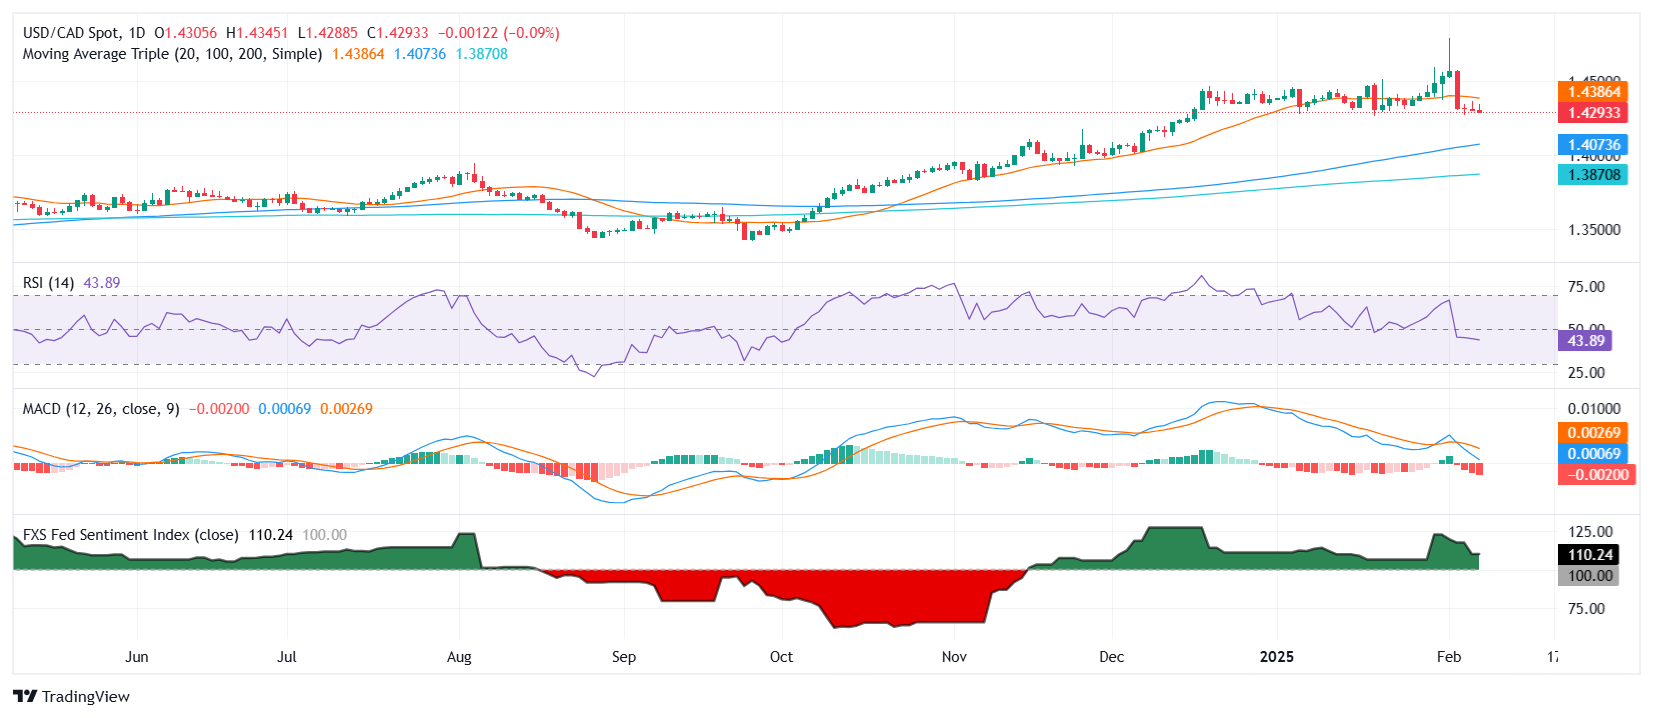This screenshot has width=1653, height=718.
Task: Click the blue 1.40736 moving average tag
Action: click(x=1593, y=145)
